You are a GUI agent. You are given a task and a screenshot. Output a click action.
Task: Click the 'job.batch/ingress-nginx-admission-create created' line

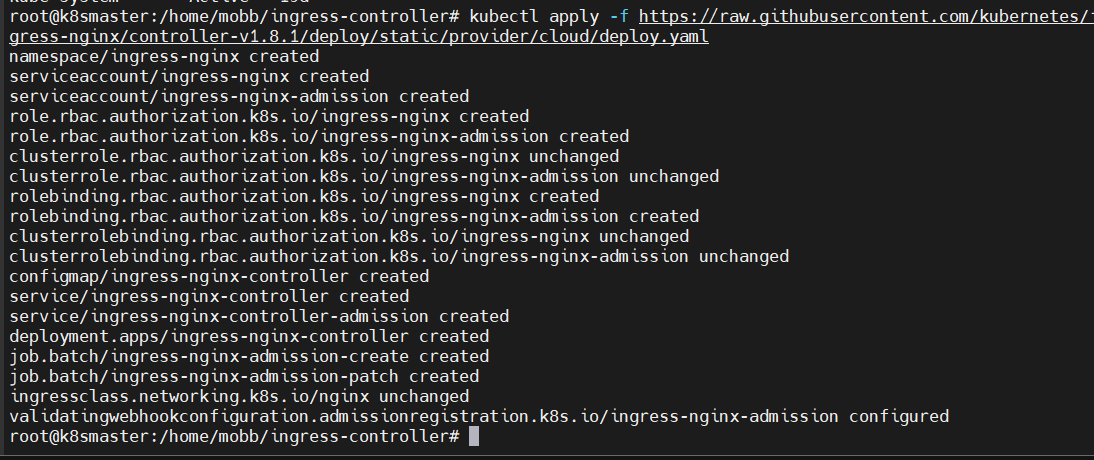[249, 356]
